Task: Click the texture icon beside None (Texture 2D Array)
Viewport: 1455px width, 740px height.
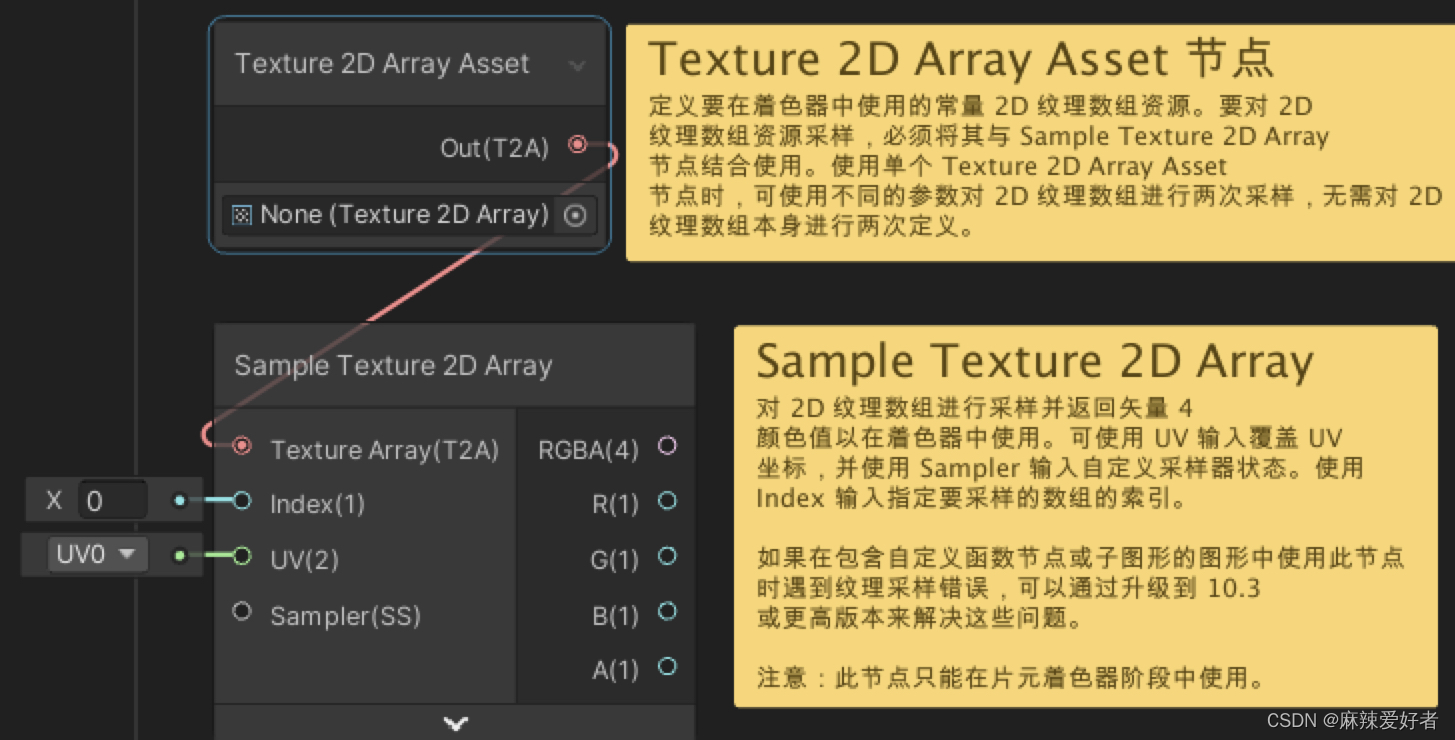Action: point(241,215)
